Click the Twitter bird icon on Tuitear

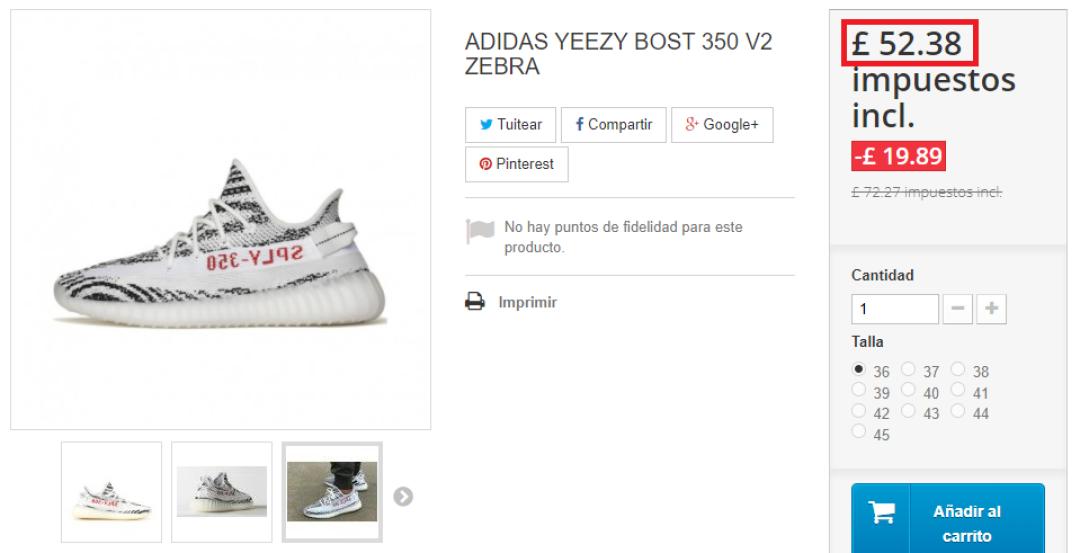click(486, 125)
